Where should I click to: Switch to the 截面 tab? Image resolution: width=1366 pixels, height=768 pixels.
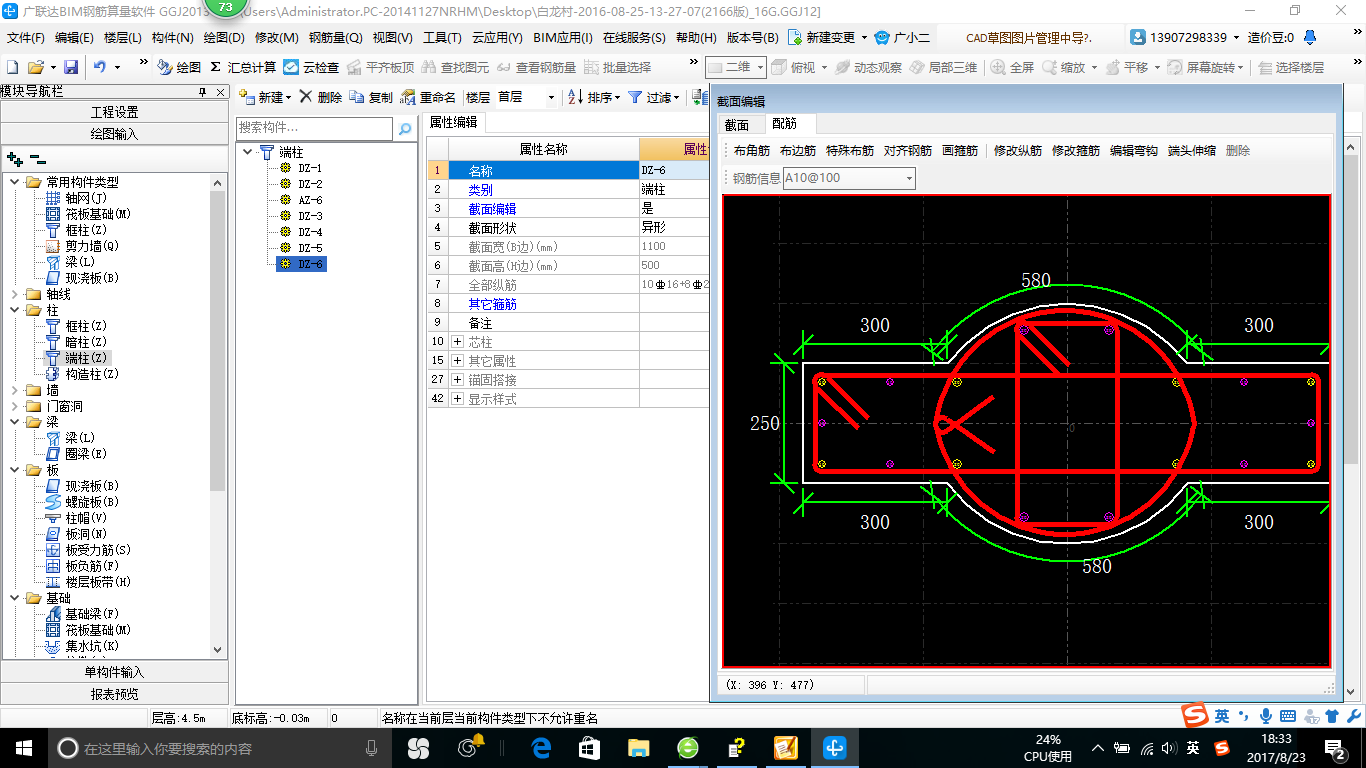tap(737, 125)
